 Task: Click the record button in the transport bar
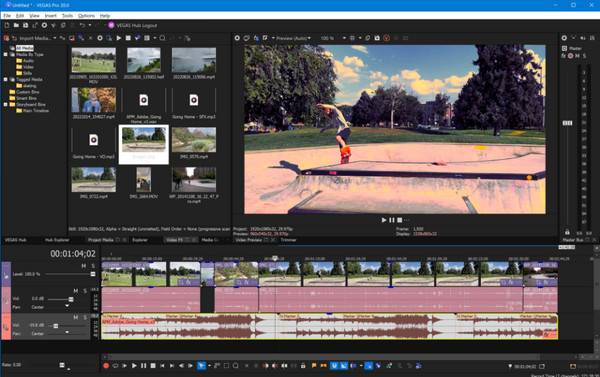tap(106, 366)
